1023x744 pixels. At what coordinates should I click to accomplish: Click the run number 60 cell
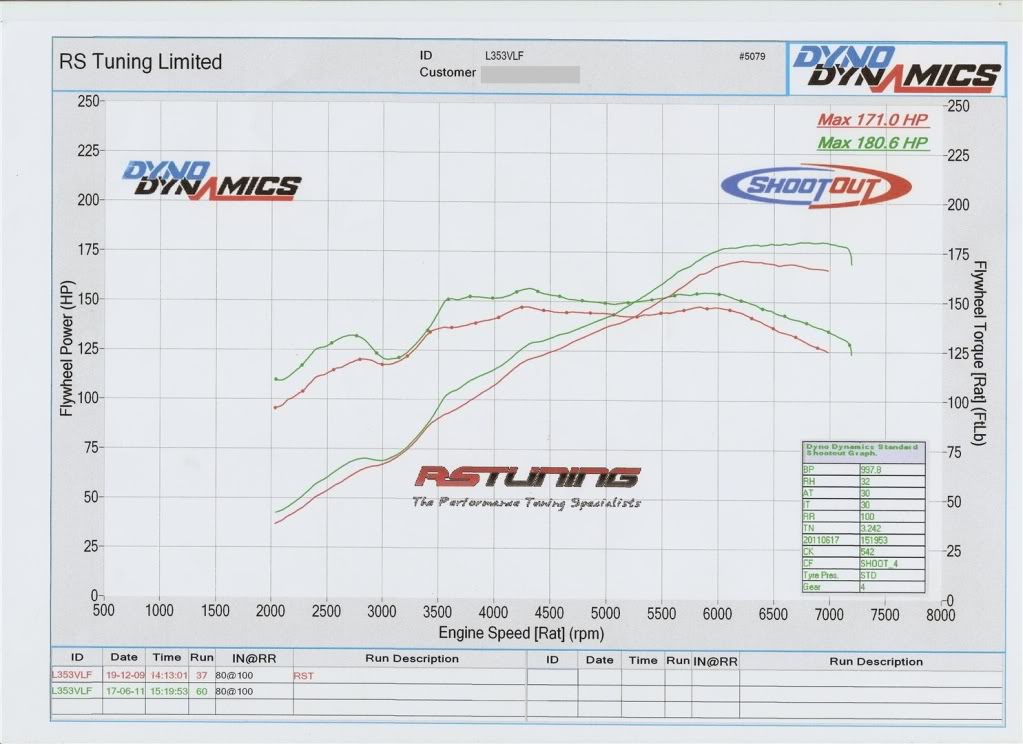click(201, 690)
